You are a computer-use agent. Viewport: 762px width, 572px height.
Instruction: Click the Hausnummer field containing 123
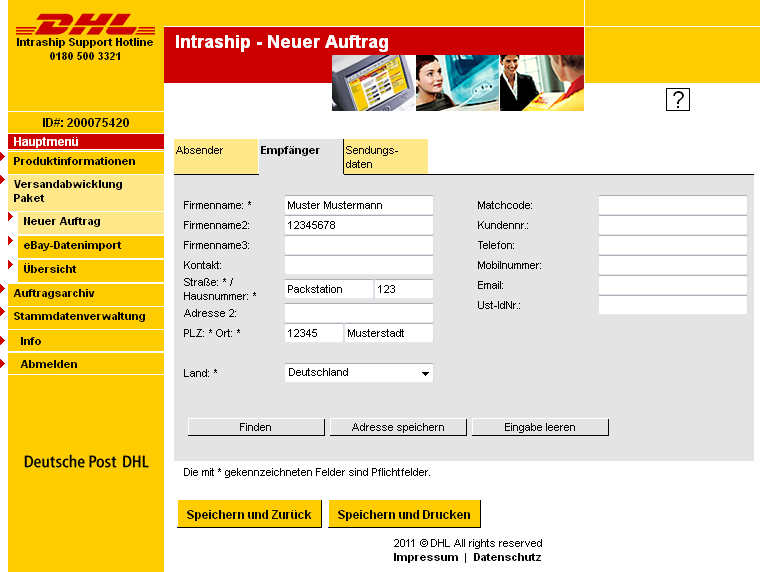point(403,289)
